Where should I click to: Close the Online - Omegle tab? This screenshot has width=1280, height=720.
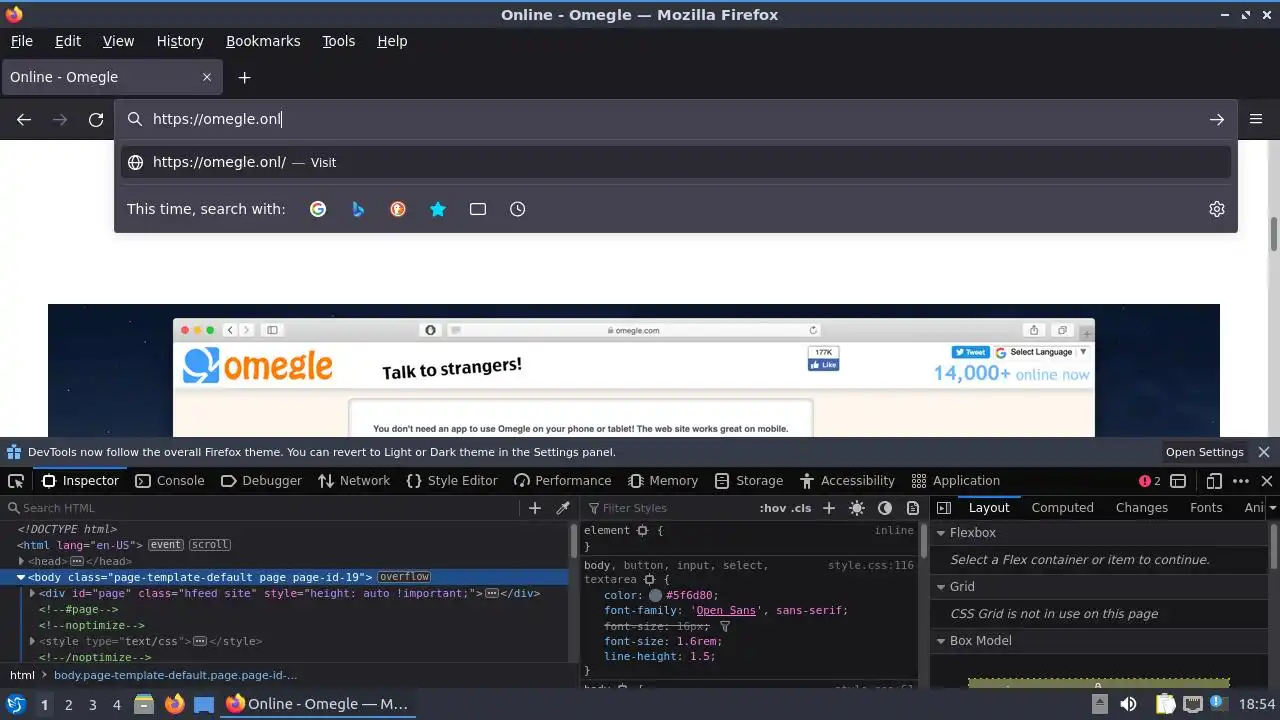pyautogui.click(x=207, y=77)
